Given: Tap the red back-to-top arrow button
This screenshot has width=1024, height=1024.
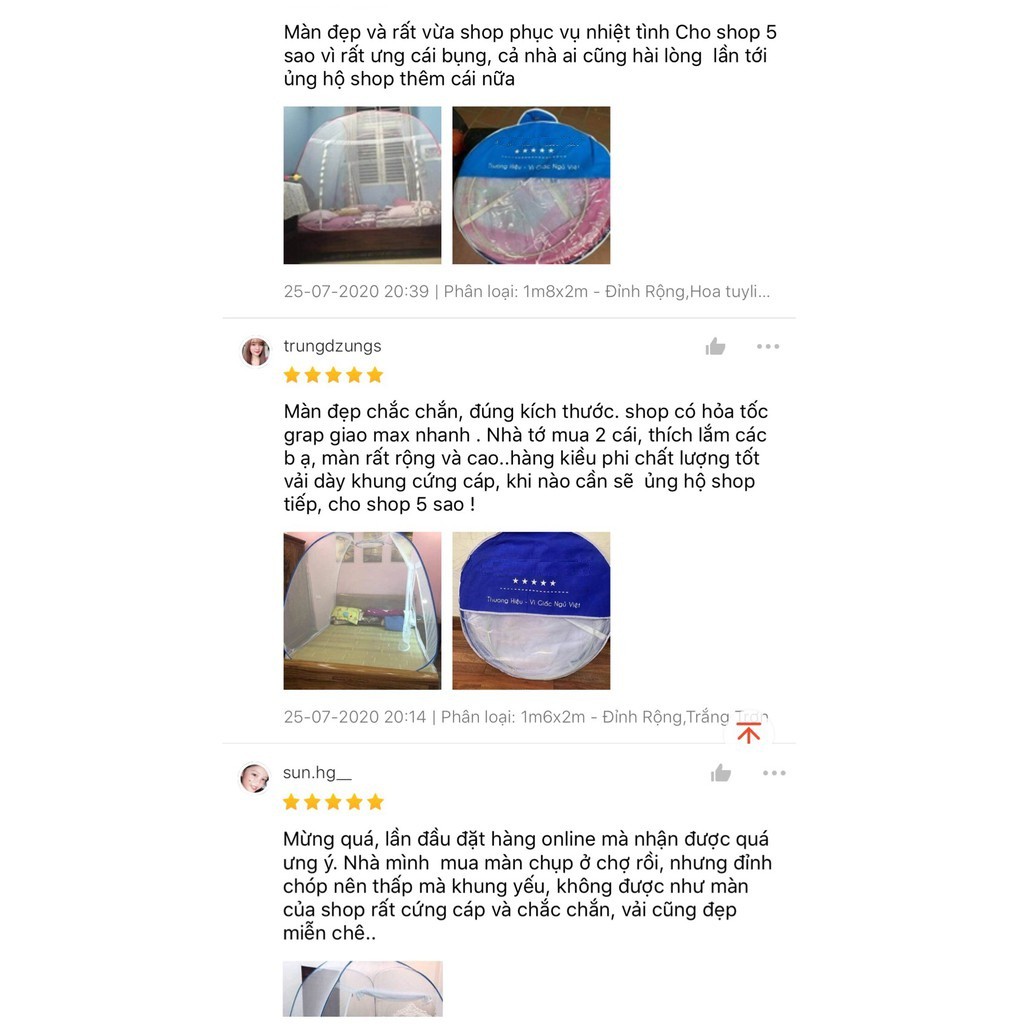Looking at the screenshot, I should pos(748,734).
